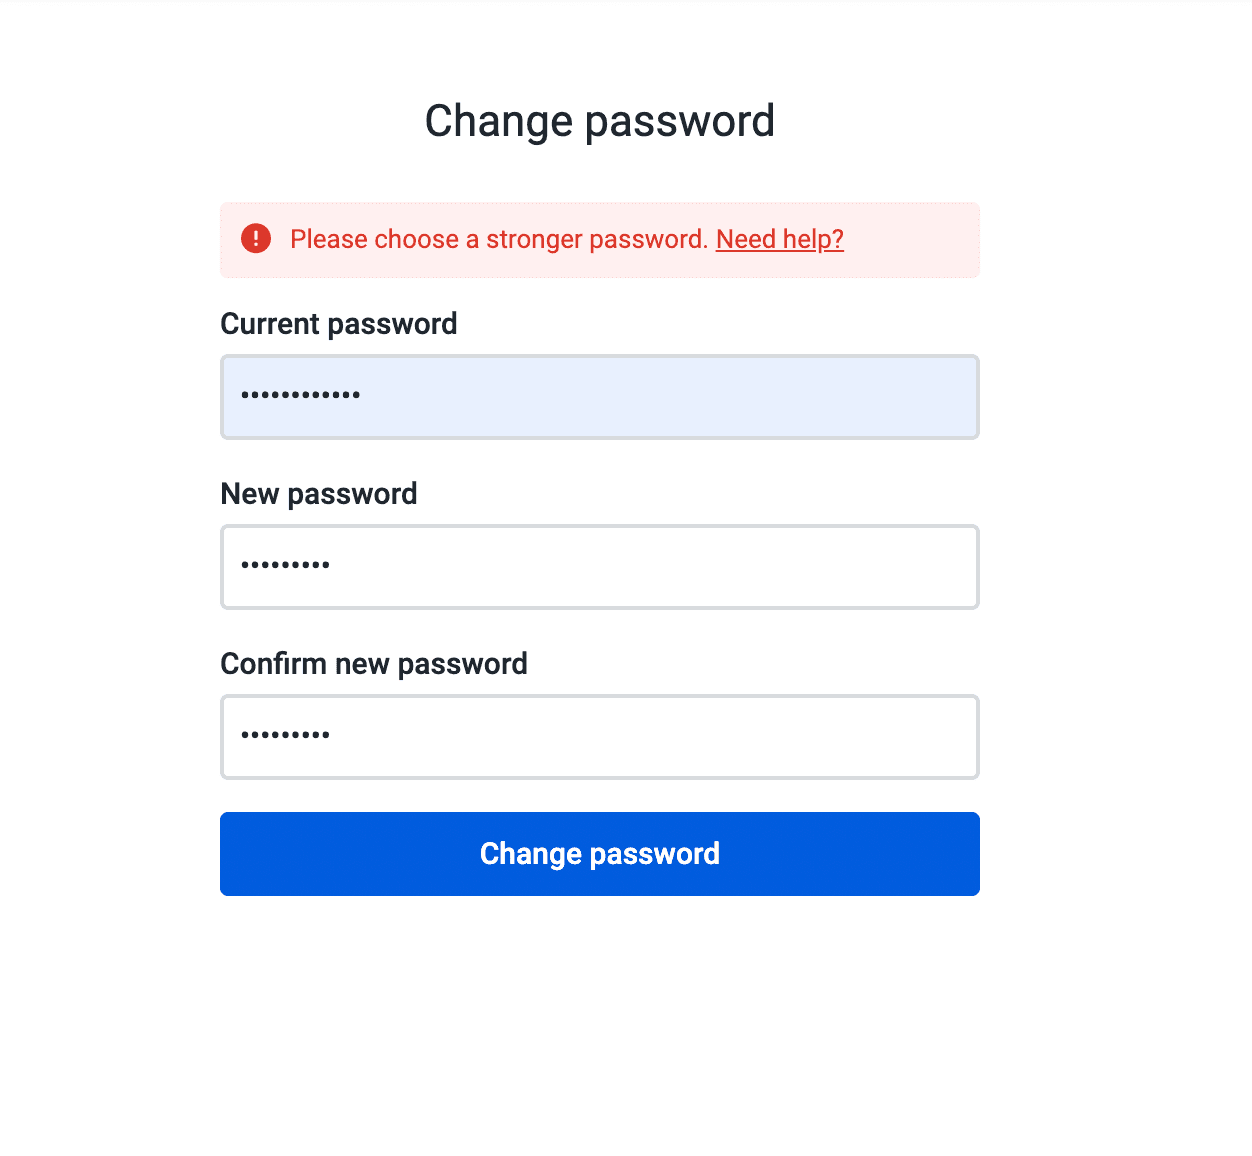Click the "Change password" page heading
Viewport: 1252px width, 1156px height.
[599, 121]
